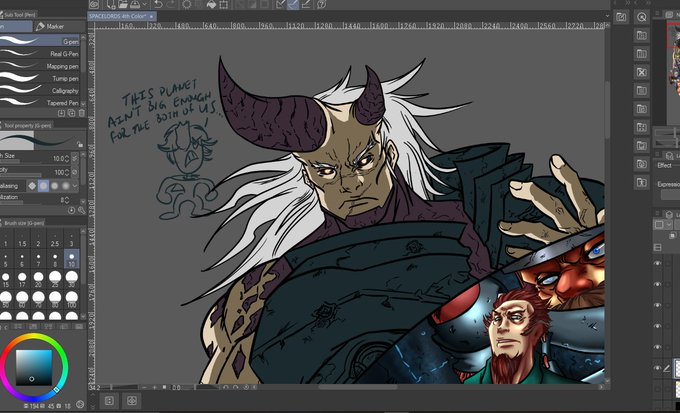The width and height of the screenshot is (680, 413).
Task: Select the Tapered Pen sub tool
Action: coord(40,103)
